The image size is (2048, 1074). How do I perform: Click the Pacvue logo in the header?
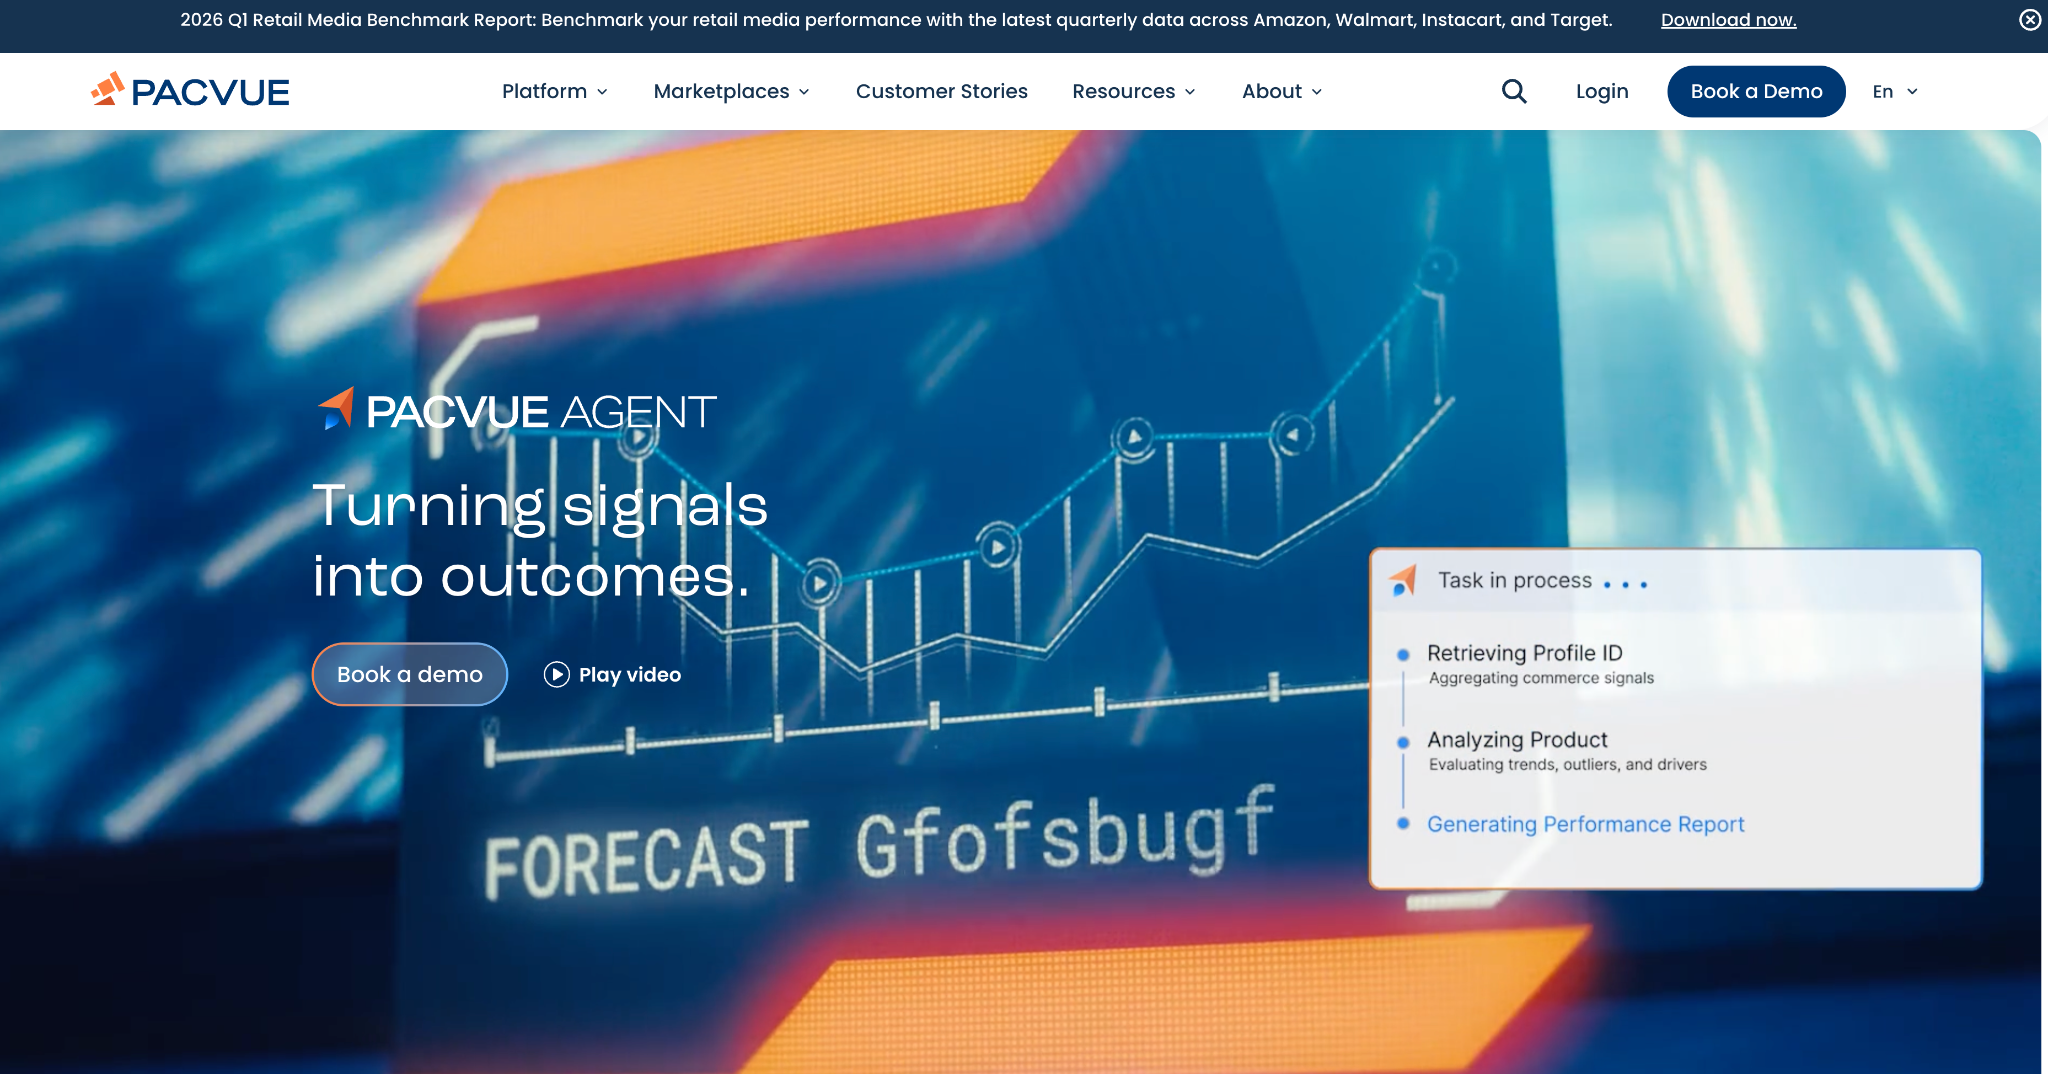(190, 91)
